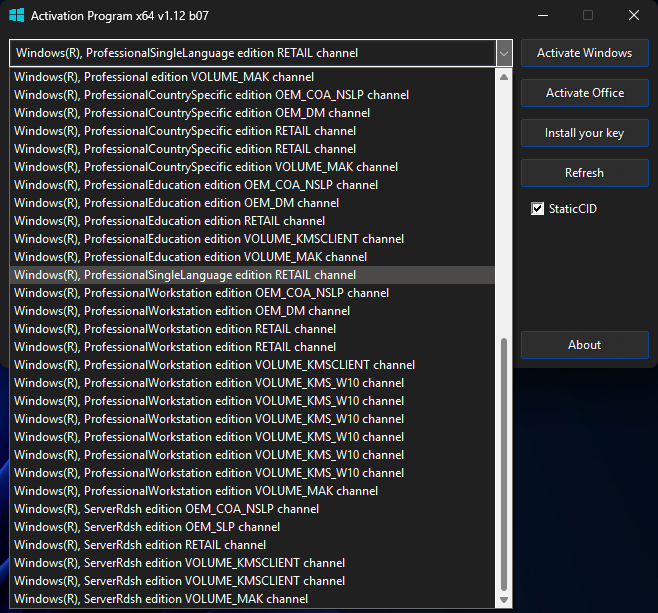
Task: Click the scroll up arrow in the edition list
Action: click(x=504, y=77)
